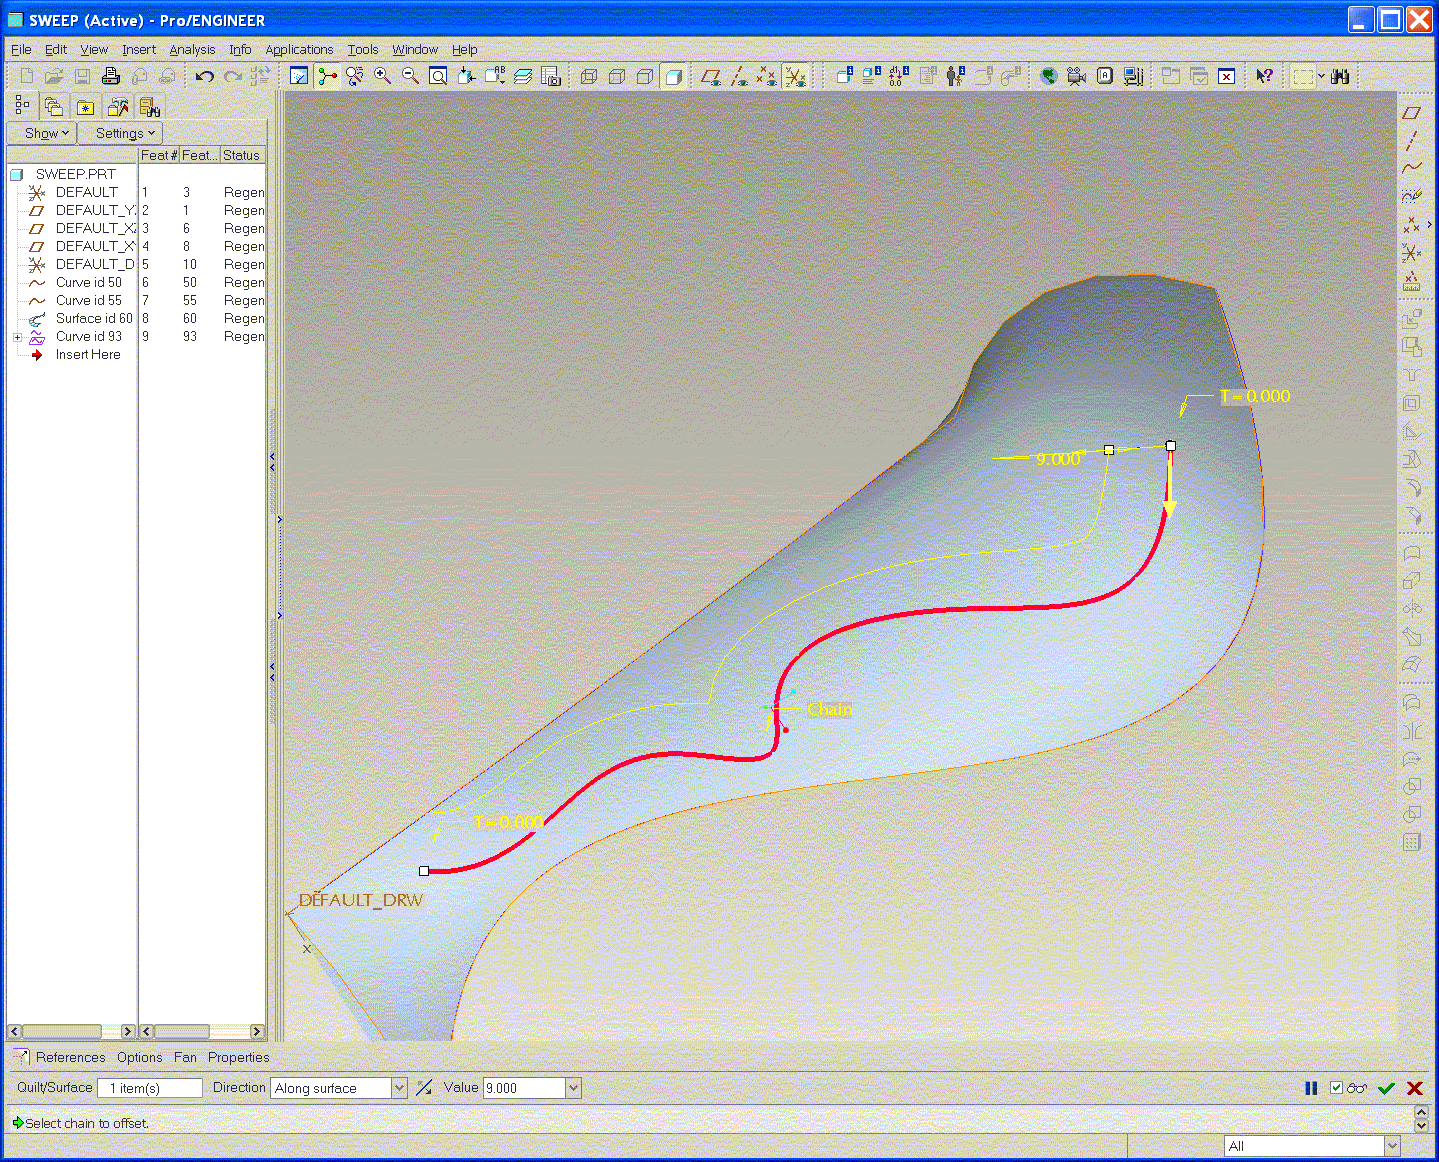Click the Print icon in toolbar

pos(111,76)
